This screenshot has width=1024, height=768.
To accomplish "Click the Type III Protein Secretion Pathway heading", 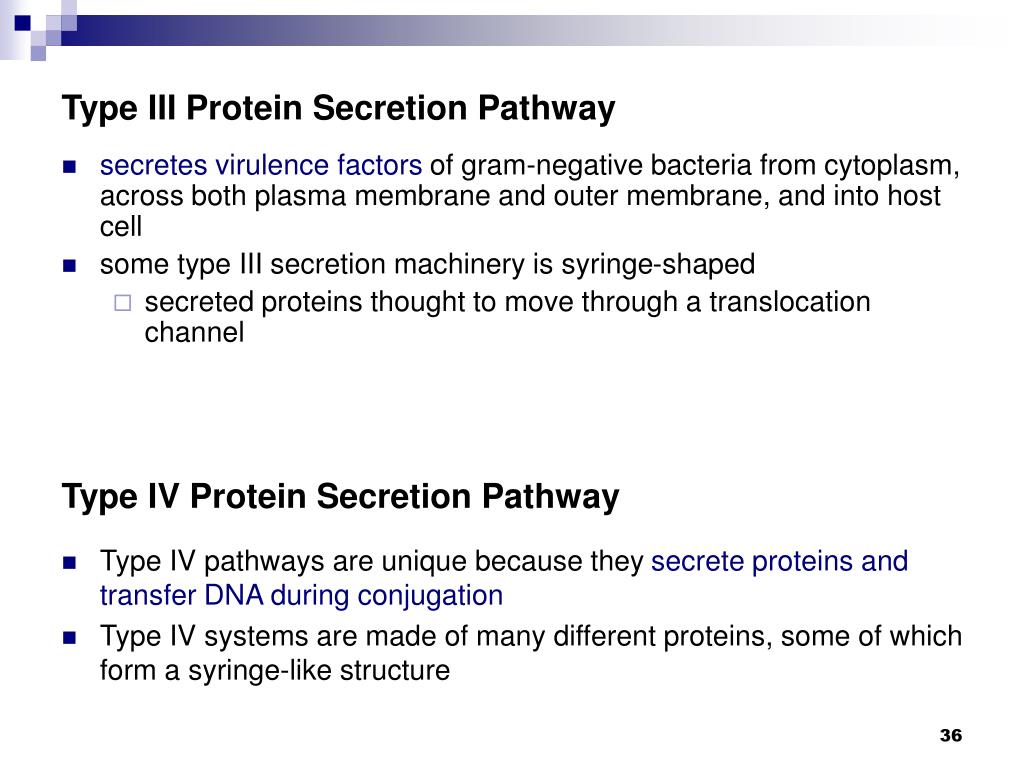I will click(x=338, y=108).
